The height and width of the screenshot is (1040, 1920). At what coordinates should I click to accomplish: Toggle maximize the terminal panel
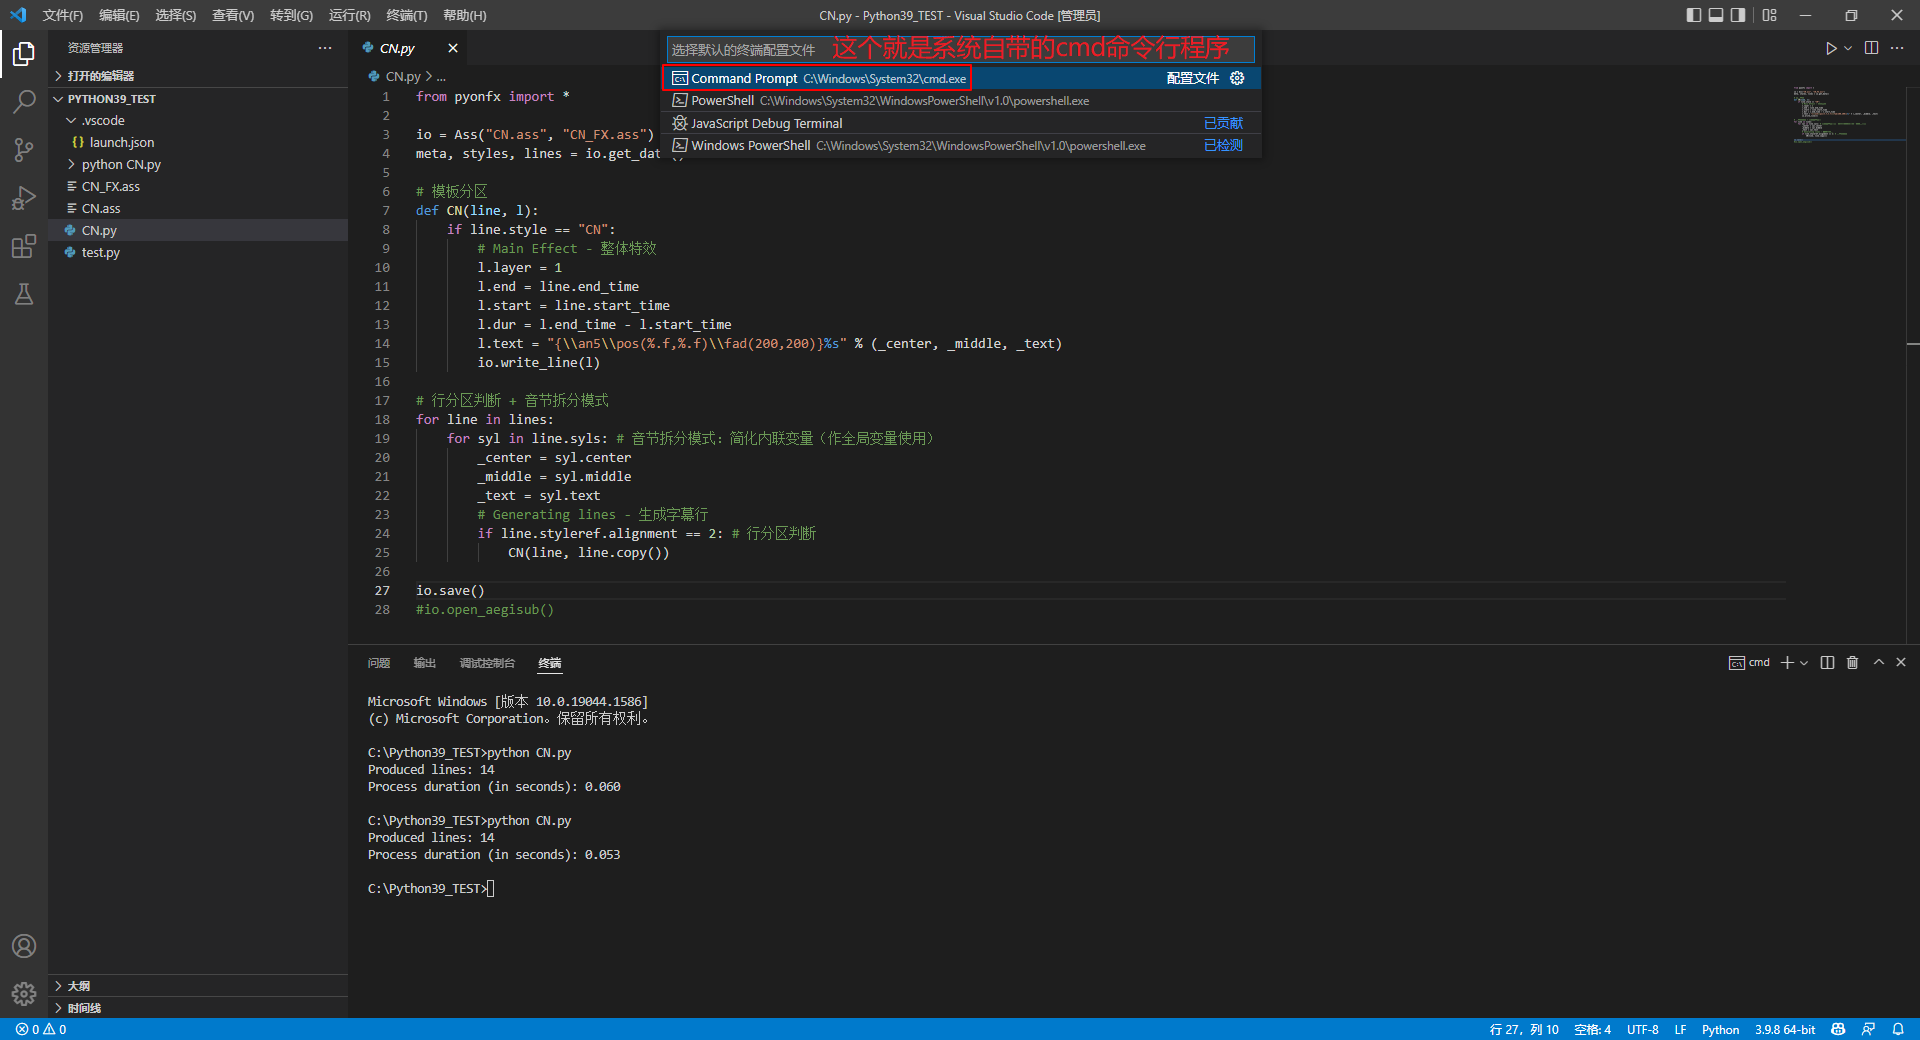1878,662
